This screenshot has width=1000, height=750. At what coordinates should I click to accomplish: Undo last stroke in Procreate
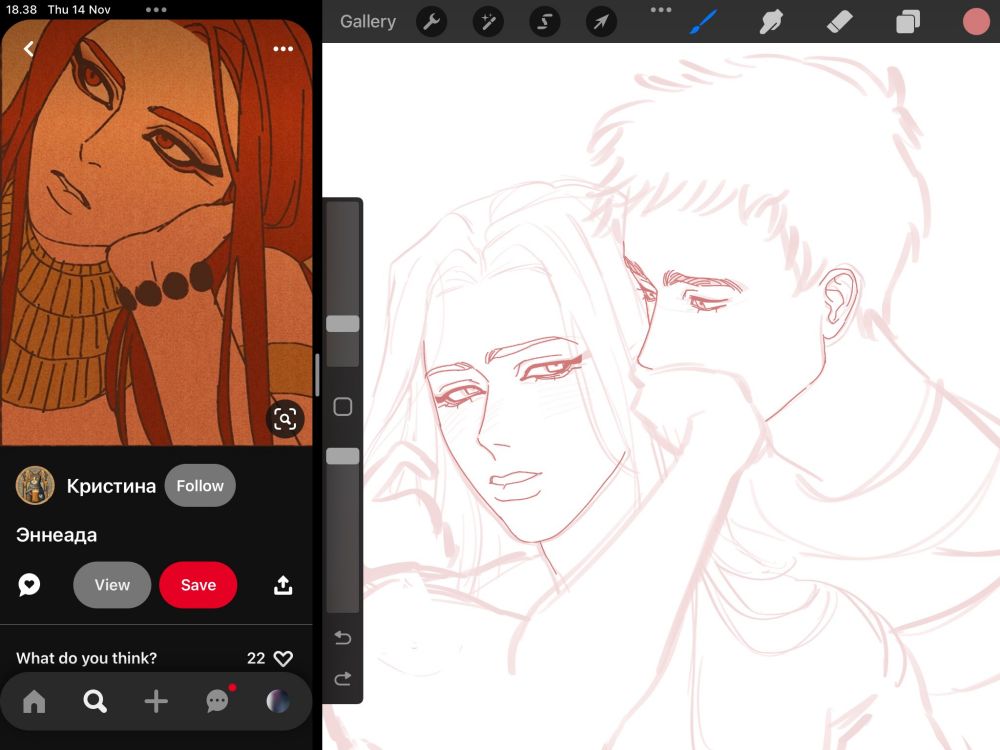click(342, 637)
